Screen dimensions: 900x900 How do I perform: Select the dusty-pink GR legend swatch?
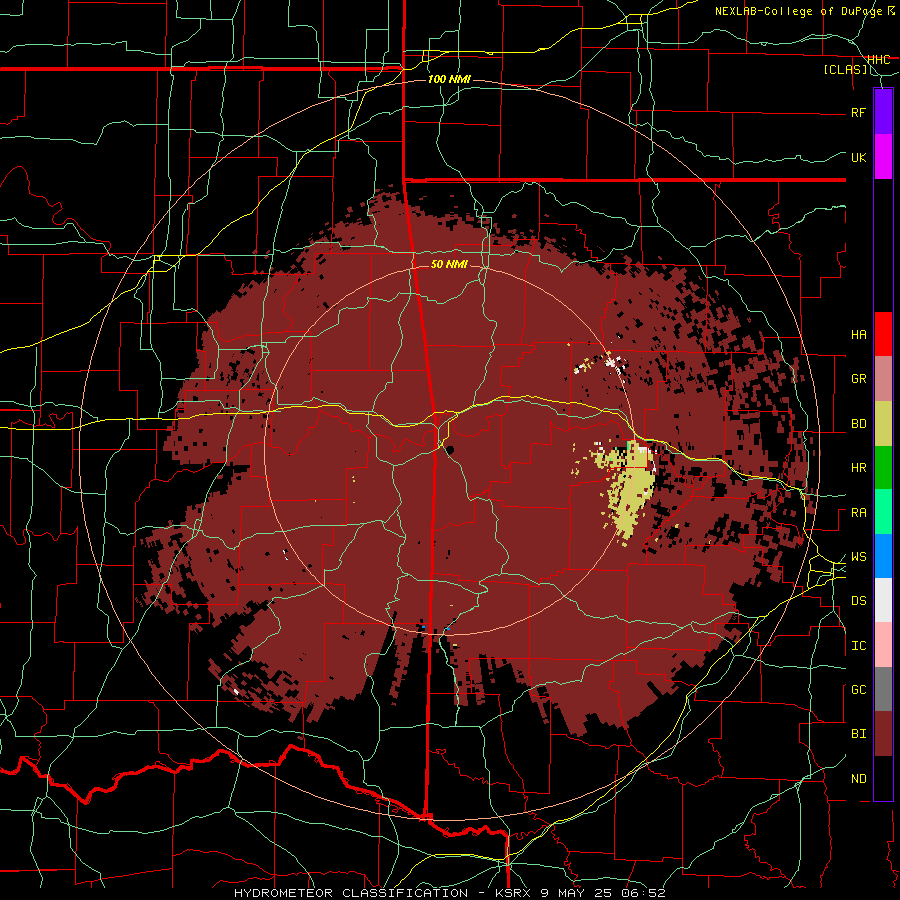click(883, 379)
